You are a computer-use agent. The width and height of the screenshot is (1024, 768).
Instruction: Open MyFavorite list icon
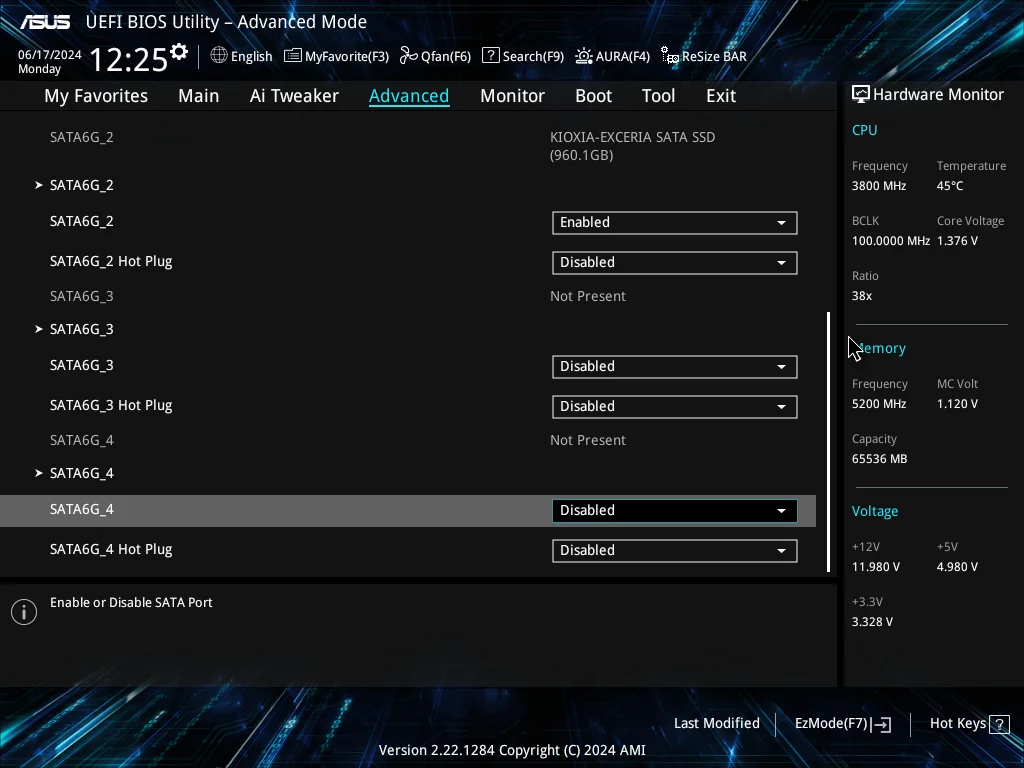pos(293,56)
